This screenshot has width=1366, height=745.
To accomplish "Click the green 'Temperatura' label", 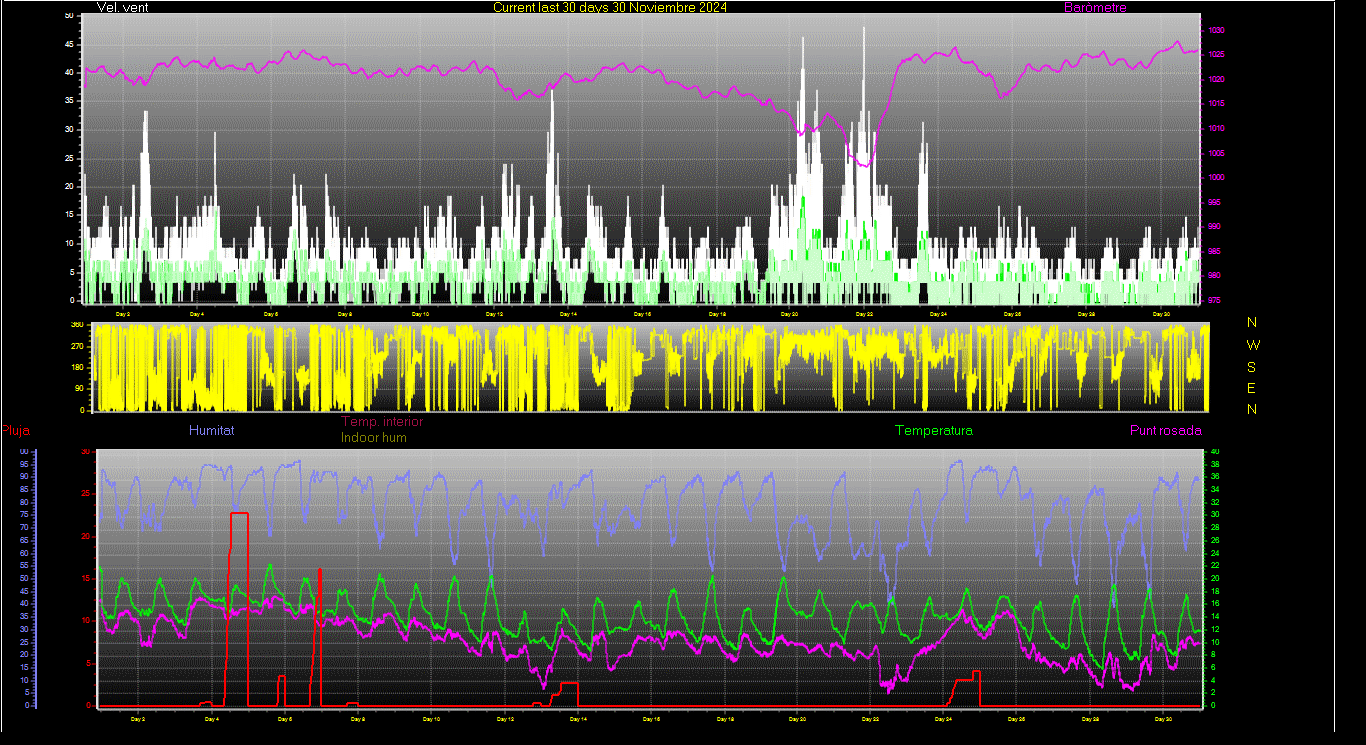I will (933, 431).
